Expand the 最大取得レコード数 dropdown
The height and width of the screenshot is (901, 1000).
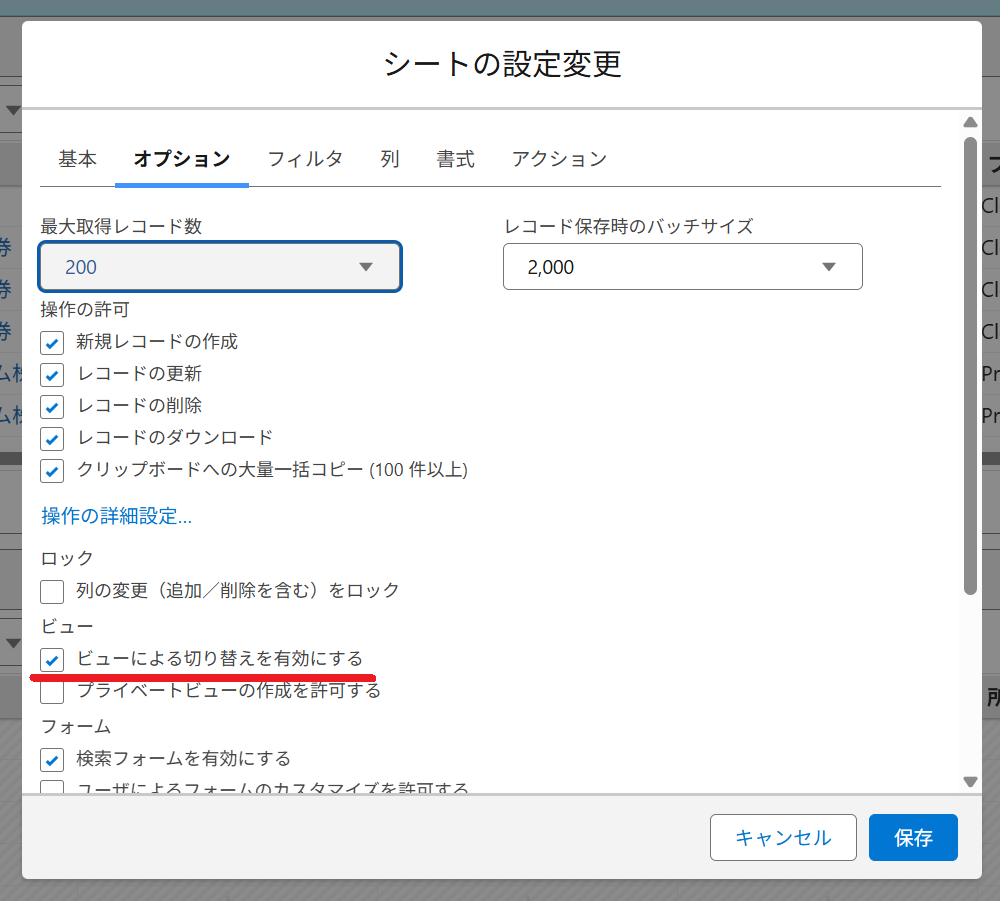coord(220,267)
